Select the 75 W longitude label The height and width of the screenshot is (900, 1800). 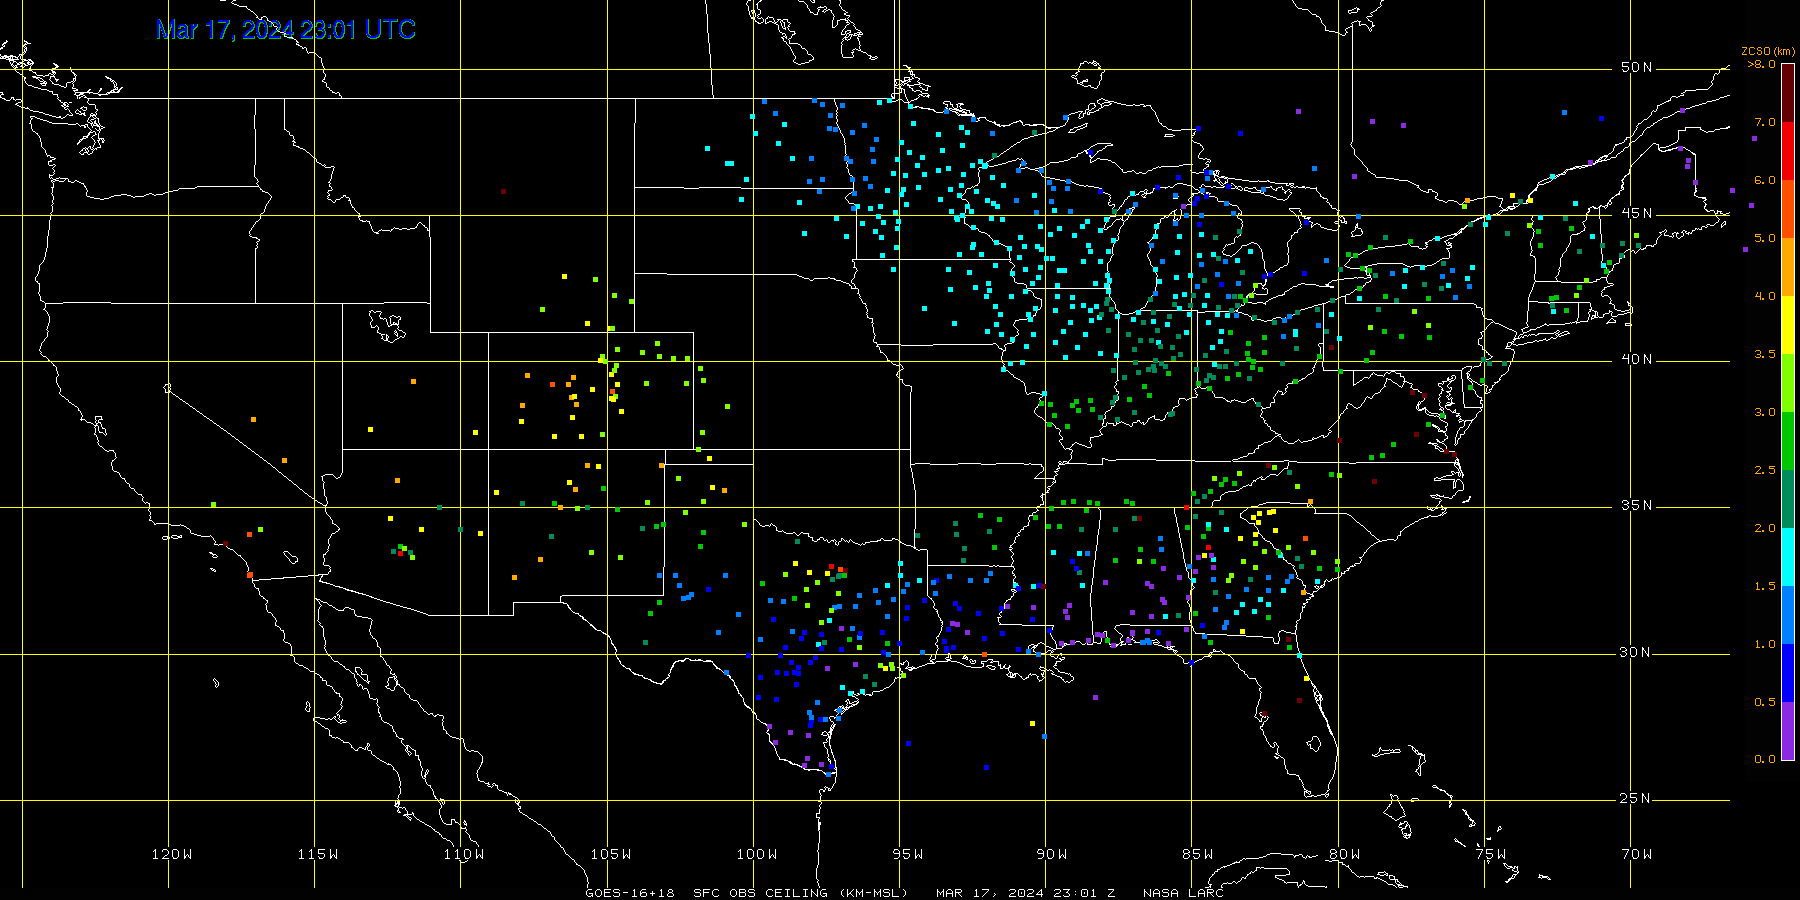(x=1490, y=854)
